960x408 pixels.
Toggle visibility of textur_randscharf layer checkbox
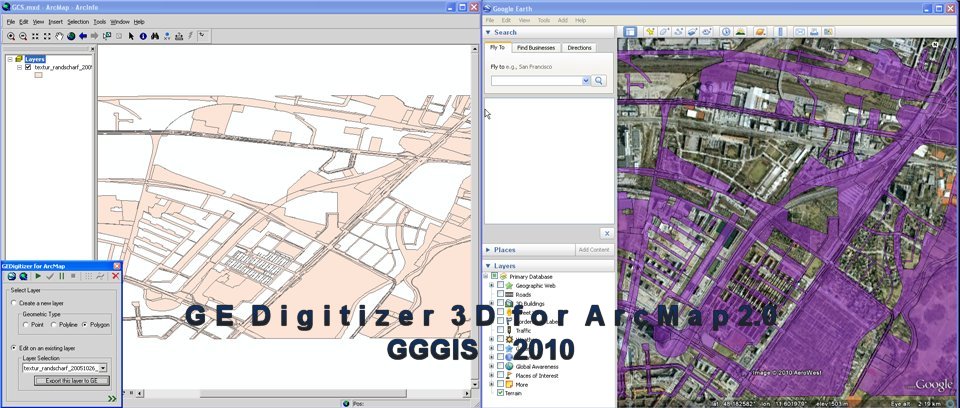pos(28,67)
